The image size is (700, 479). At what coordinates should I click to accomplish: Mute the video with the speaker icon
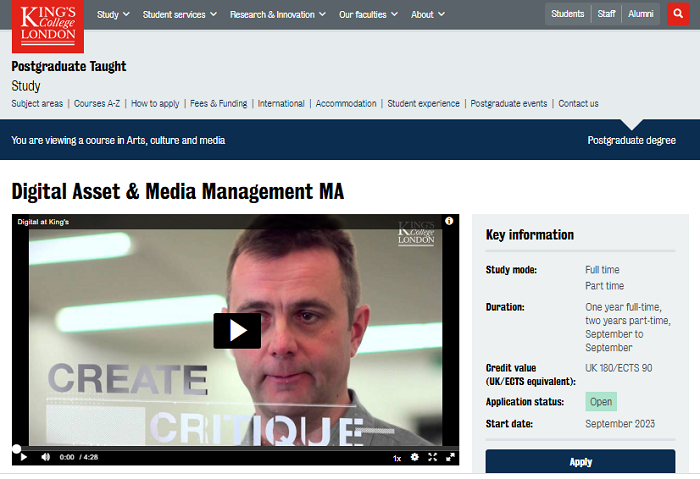click(45, 457)
